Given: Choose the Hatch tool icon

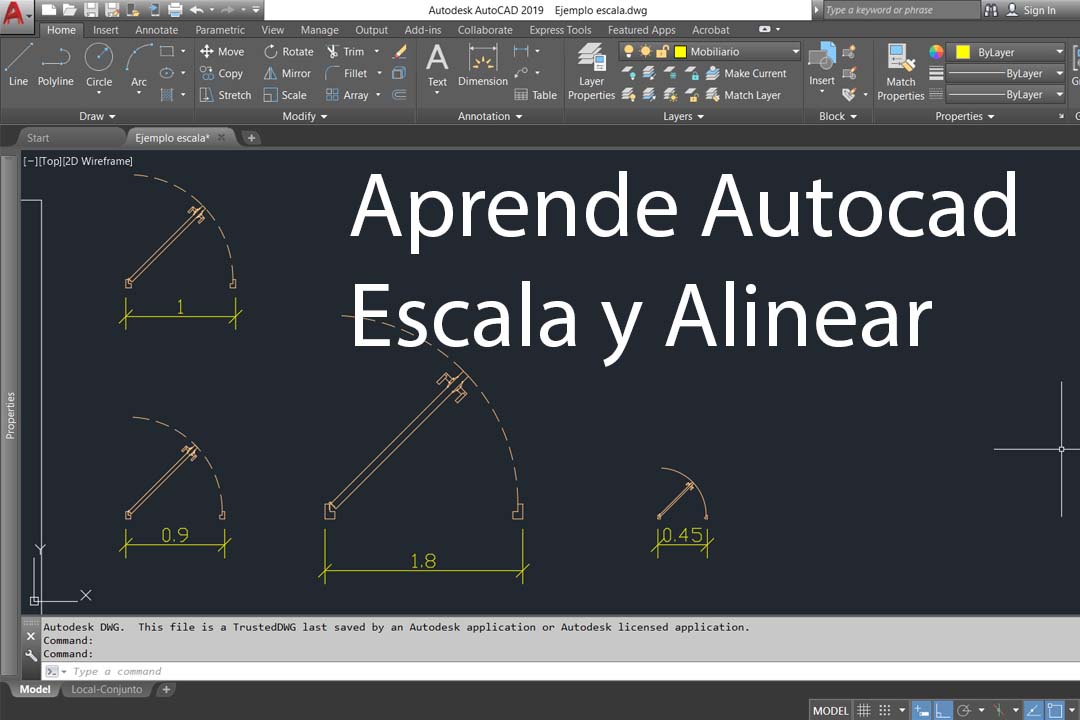Looking at the screenshot, I should pyautogui.click(x=167, y=94).
